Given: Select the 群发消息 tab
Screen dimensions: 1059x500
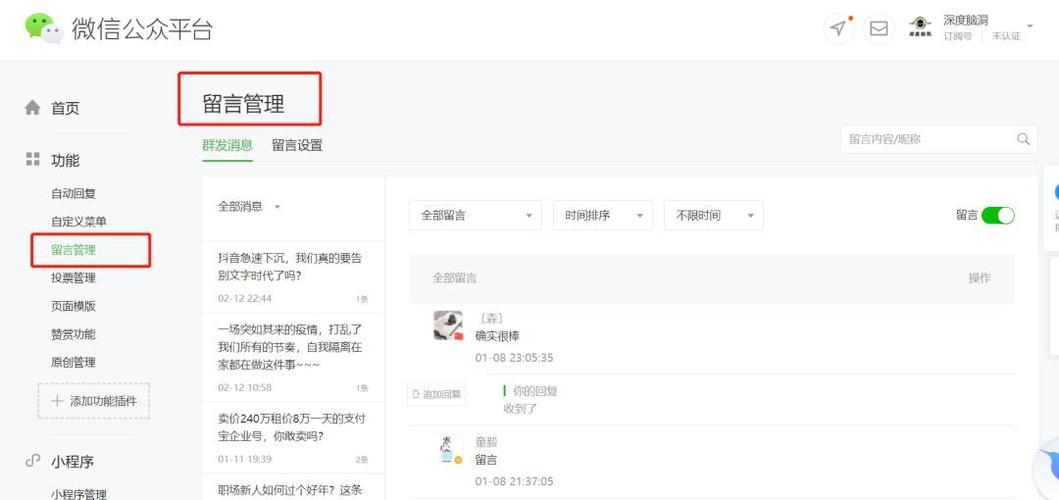Looking at the screenshot, I should pyautogui.click(x=227, y=145).
